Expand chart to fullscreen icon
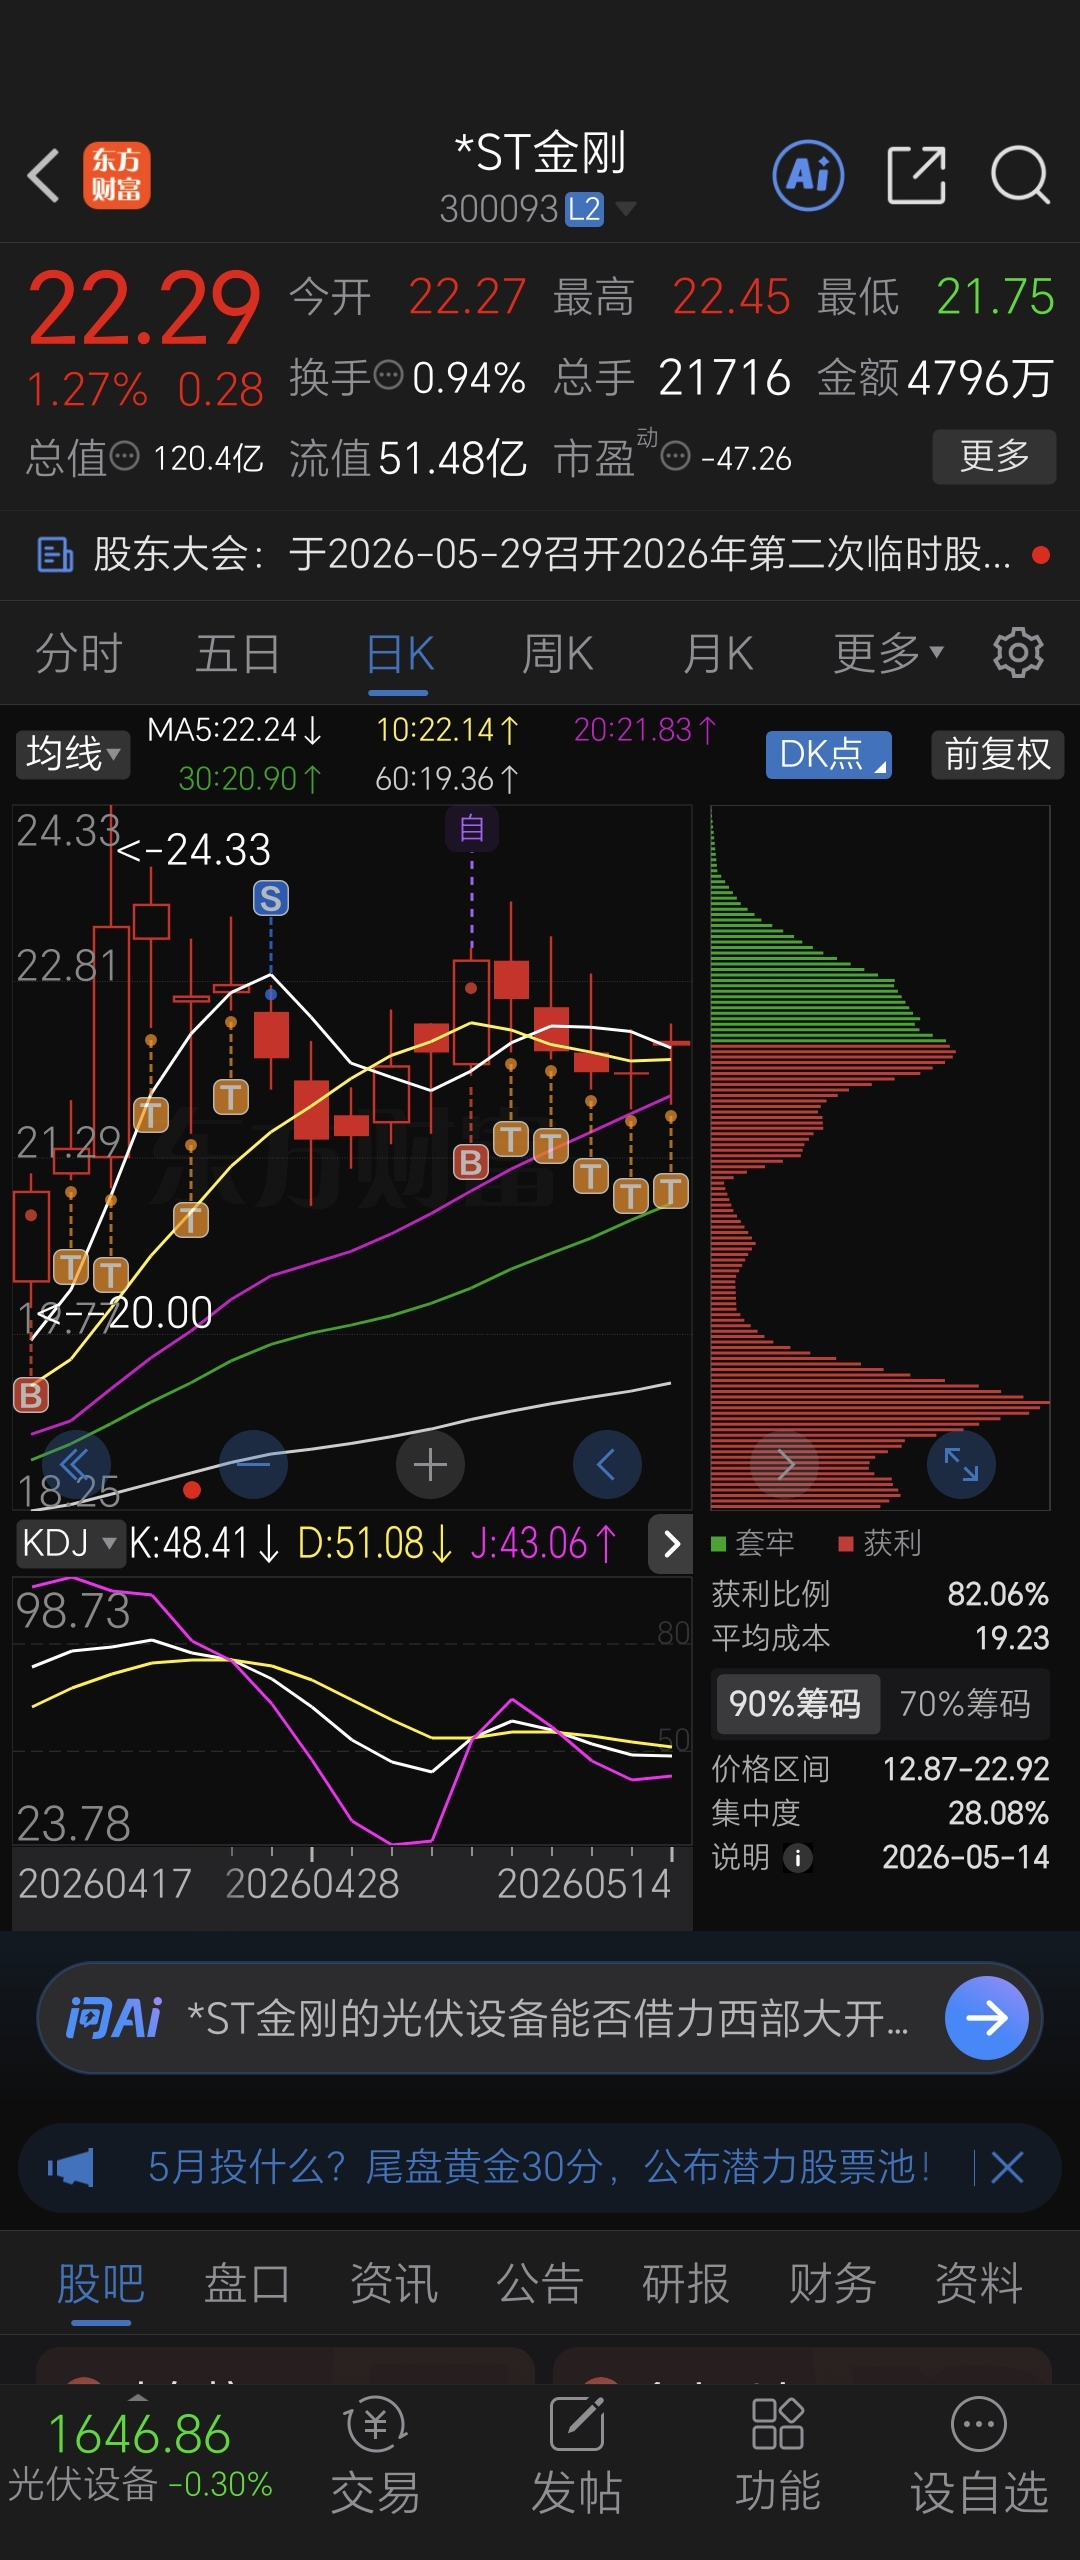 pyautogui.click(x=961, y=1465)
